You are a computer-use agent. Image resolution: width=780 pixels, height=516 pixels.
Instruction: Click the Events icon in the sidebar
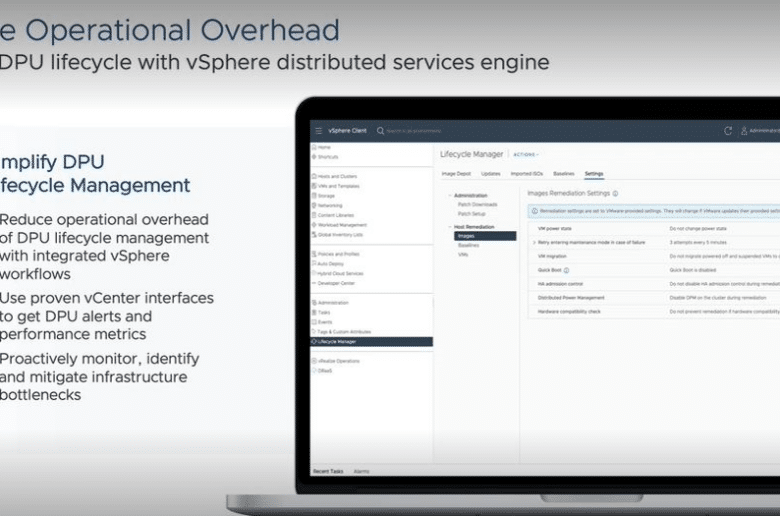click(314, 322)
